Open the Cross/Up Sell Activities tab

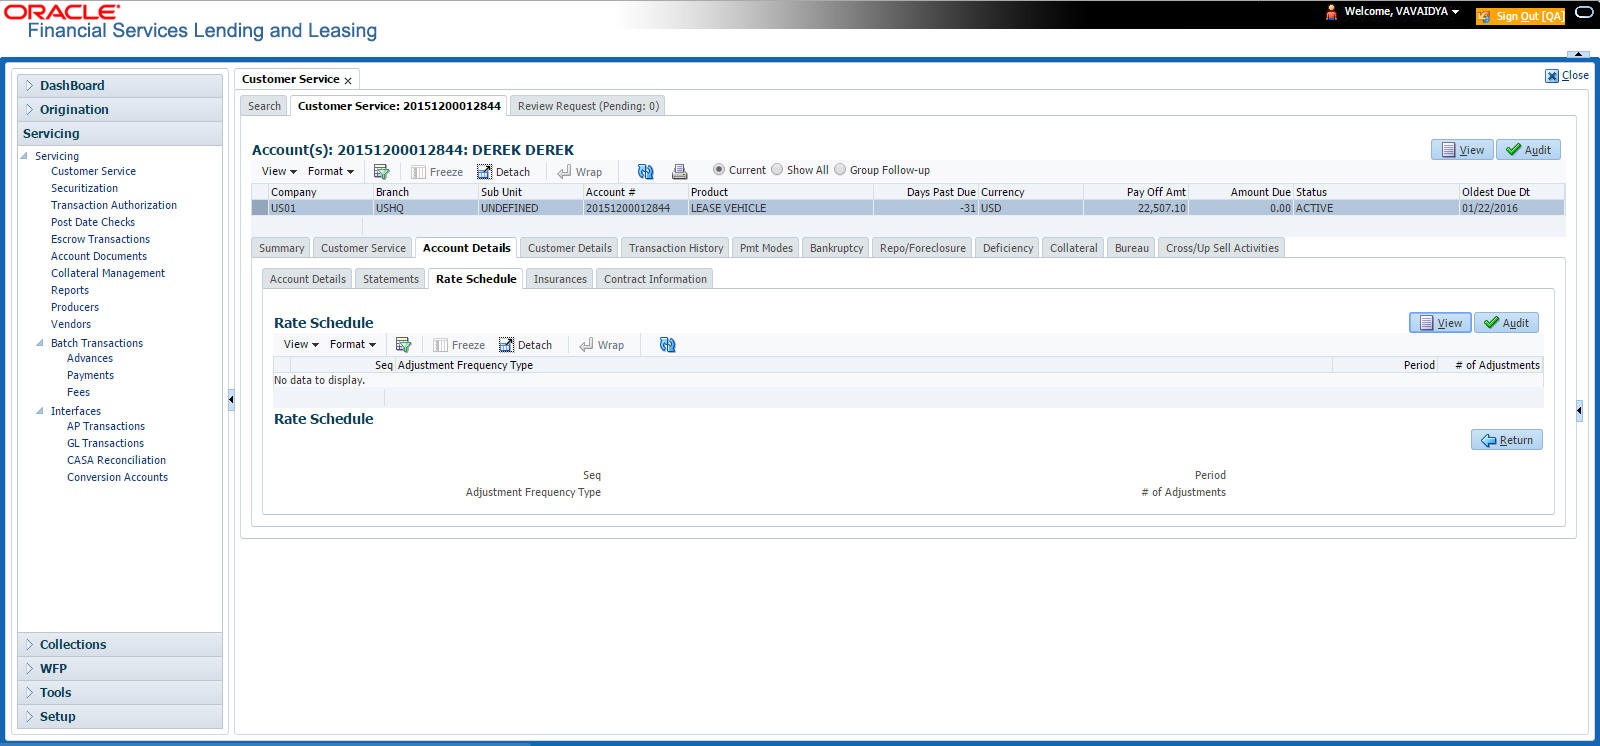(x=1222, y=248)
